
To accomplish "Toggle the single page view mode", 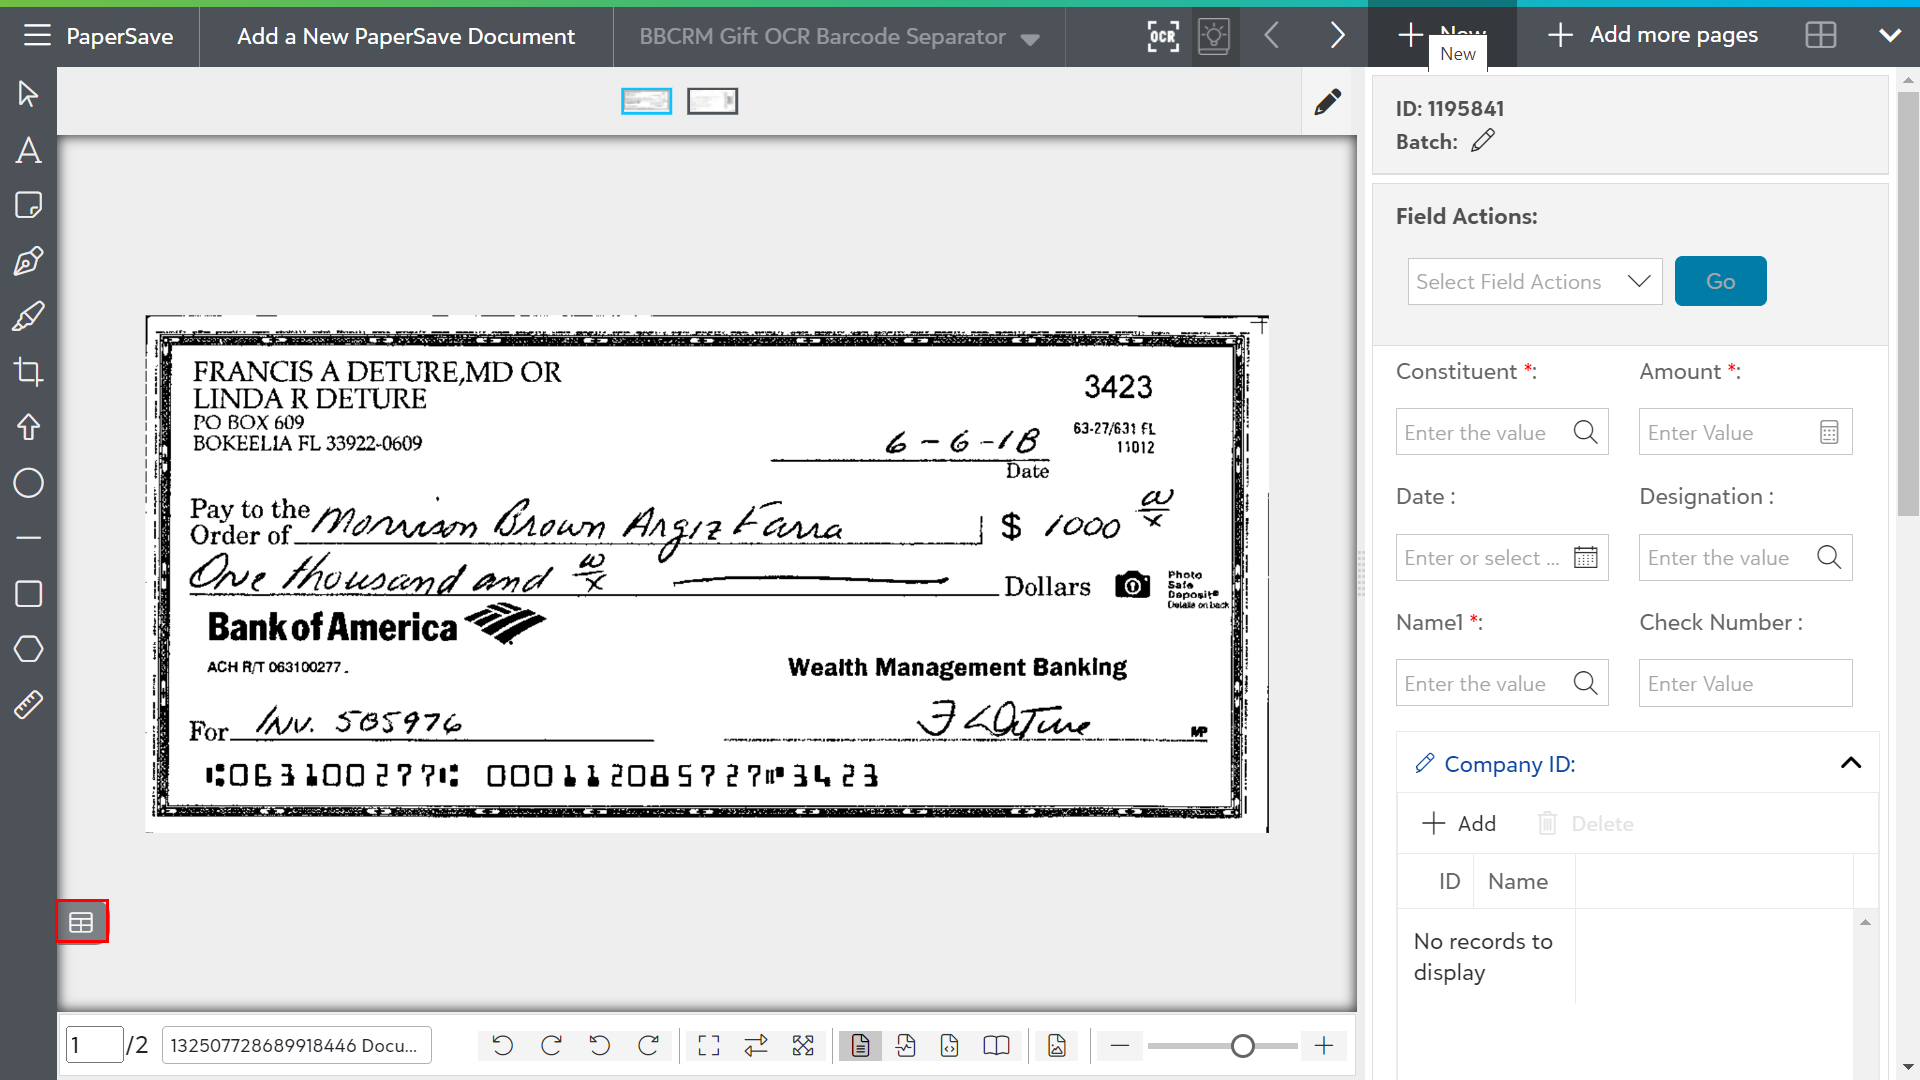I will (x=860, y=1046).
